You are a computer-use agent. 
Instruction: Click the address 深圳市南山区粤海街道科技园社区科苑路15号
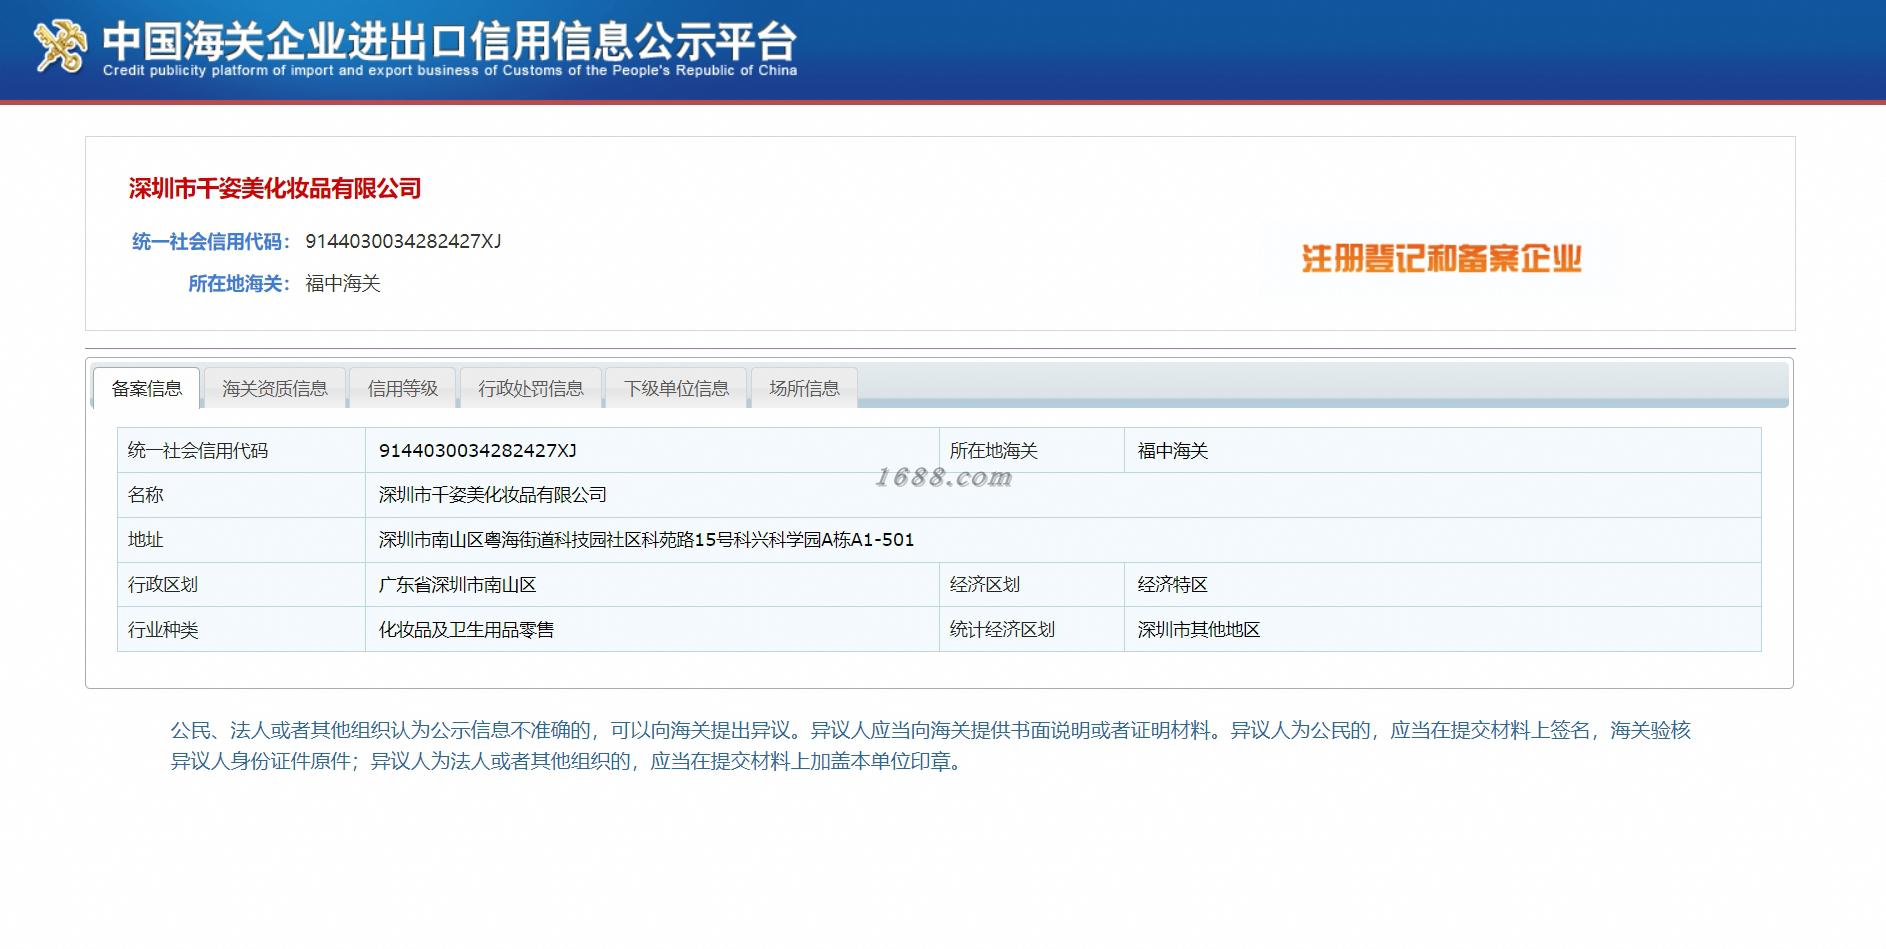coord(646,539)
